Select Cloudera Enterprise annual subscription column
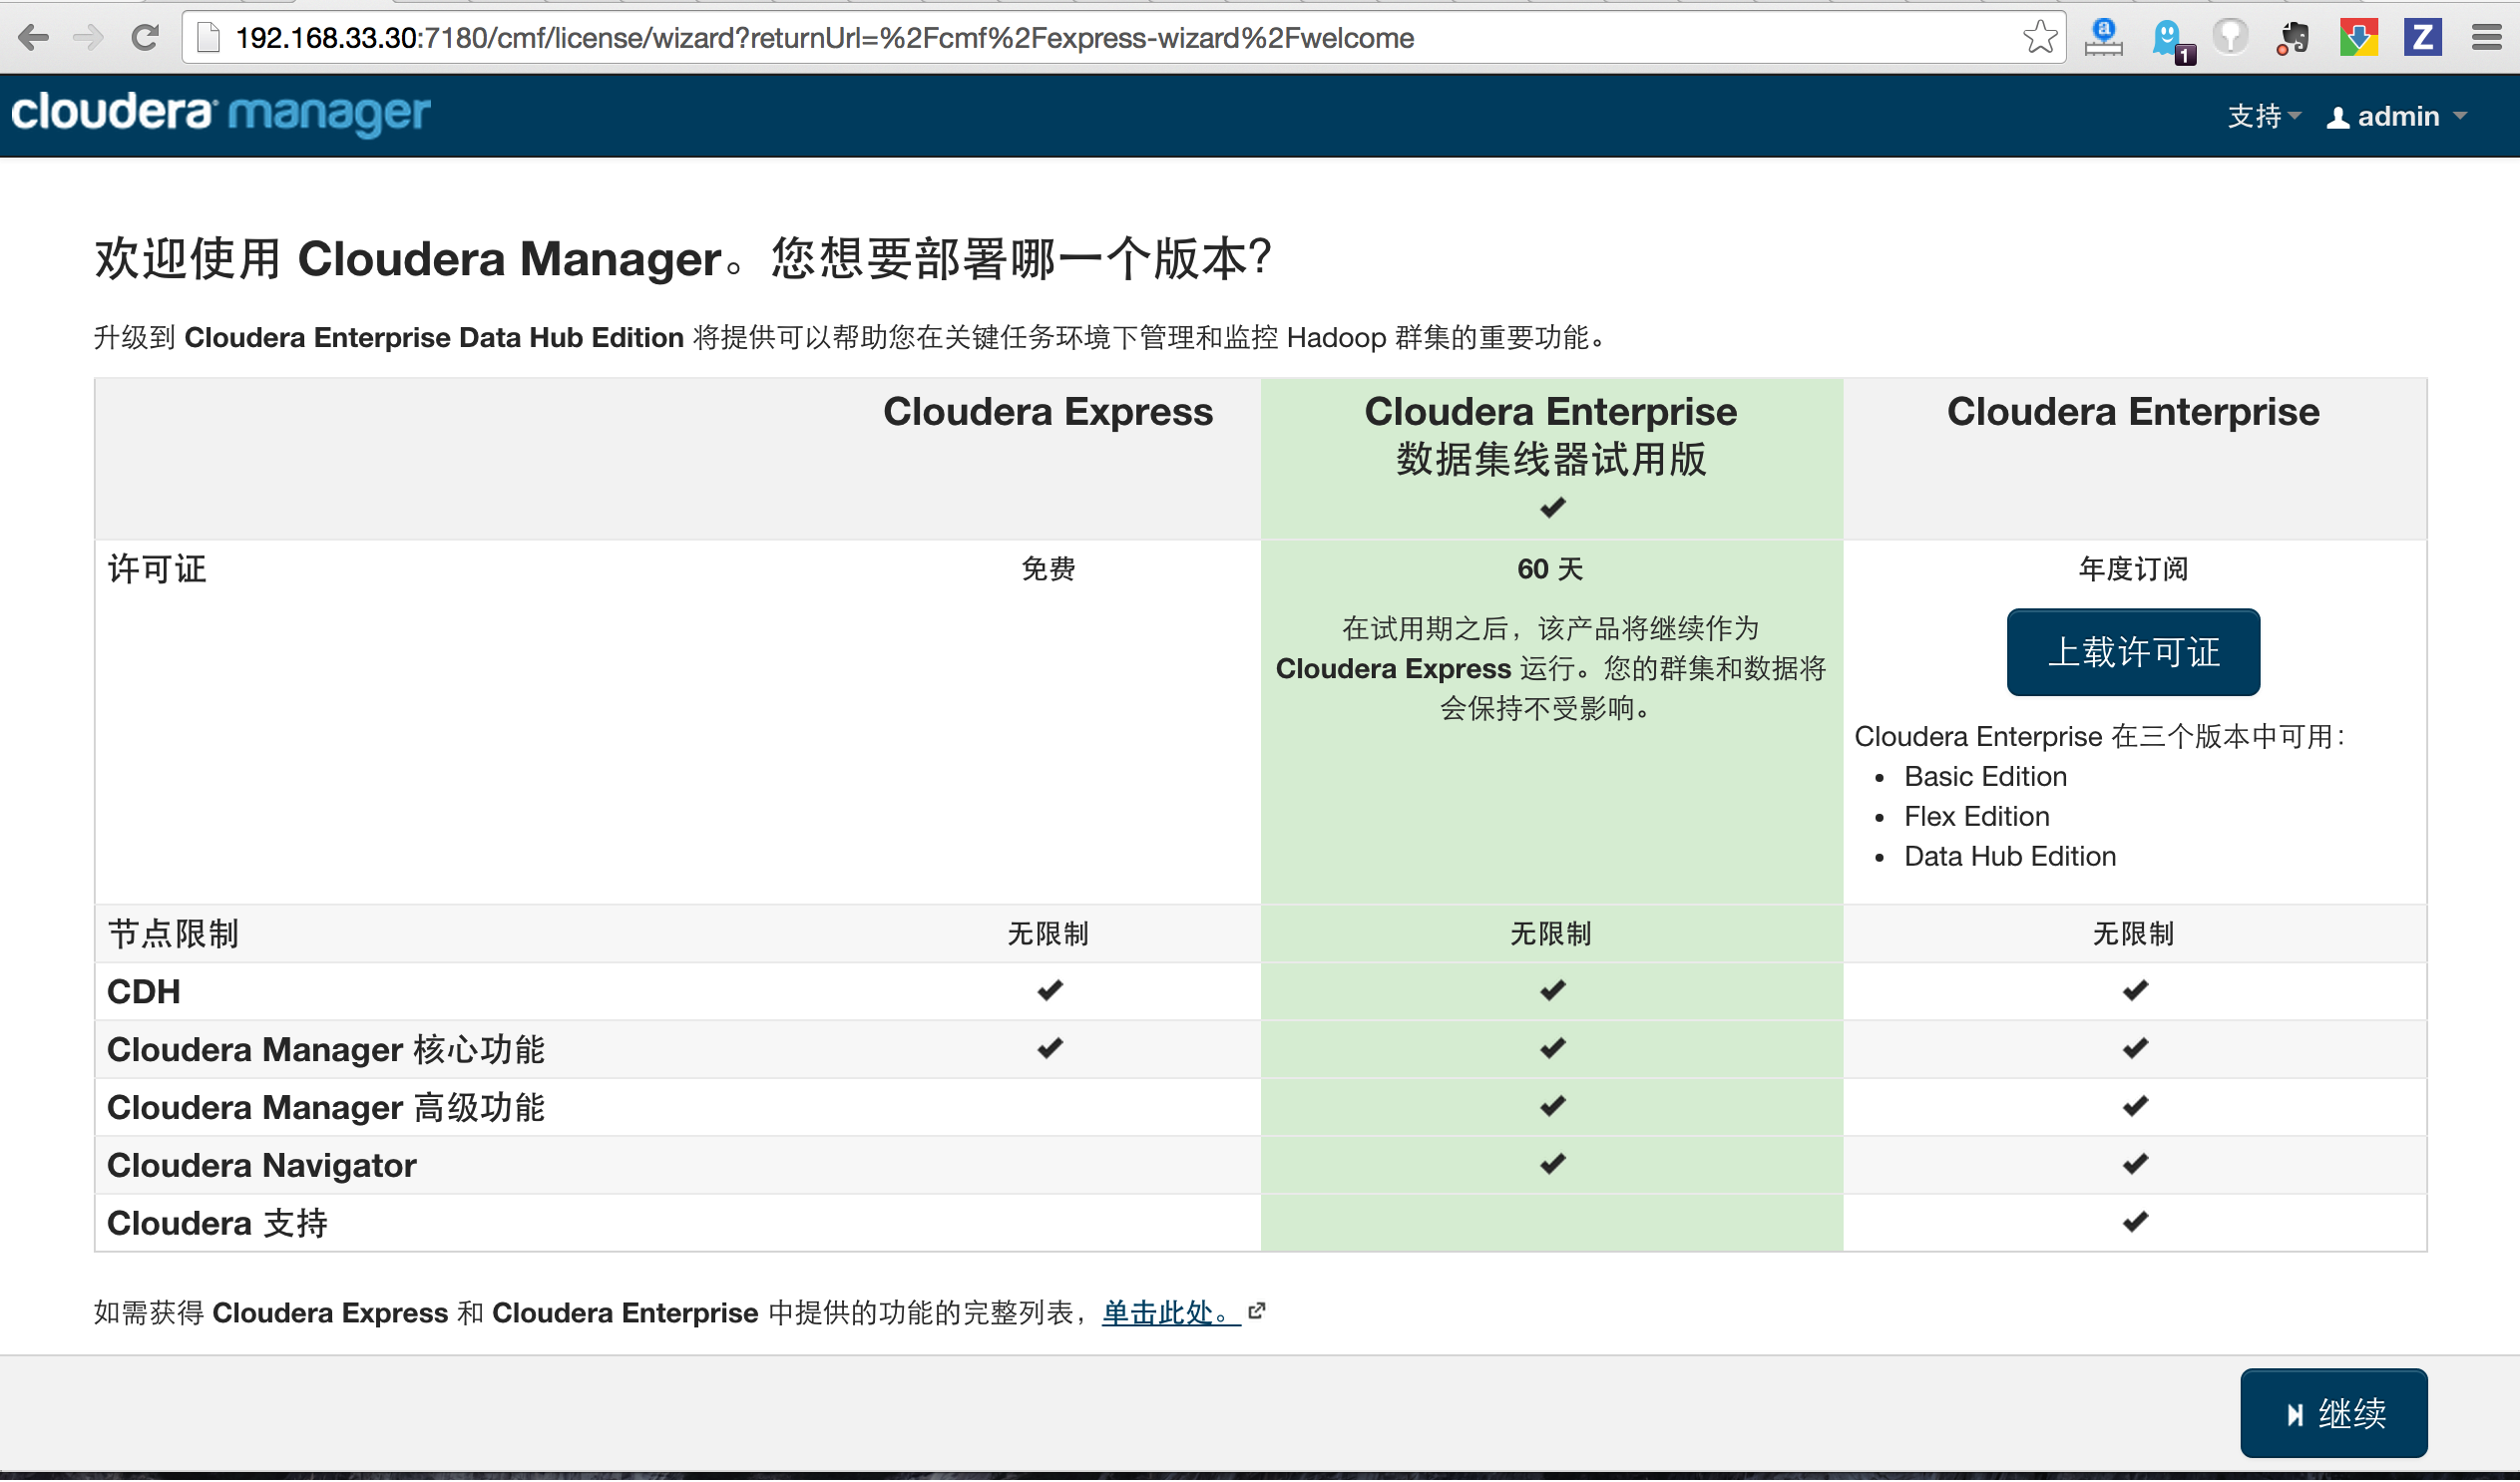The width and height of the screenshot is (2520, 1482). pos(2132,412)
